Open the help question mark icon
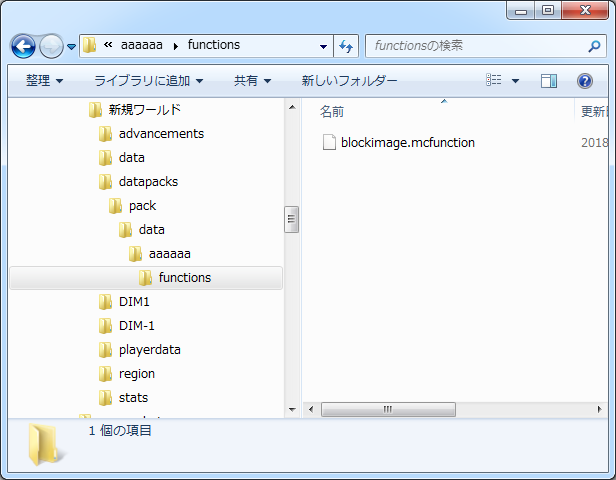The width and height of the screenshot is (616, 480). click(x=585, y=81)
